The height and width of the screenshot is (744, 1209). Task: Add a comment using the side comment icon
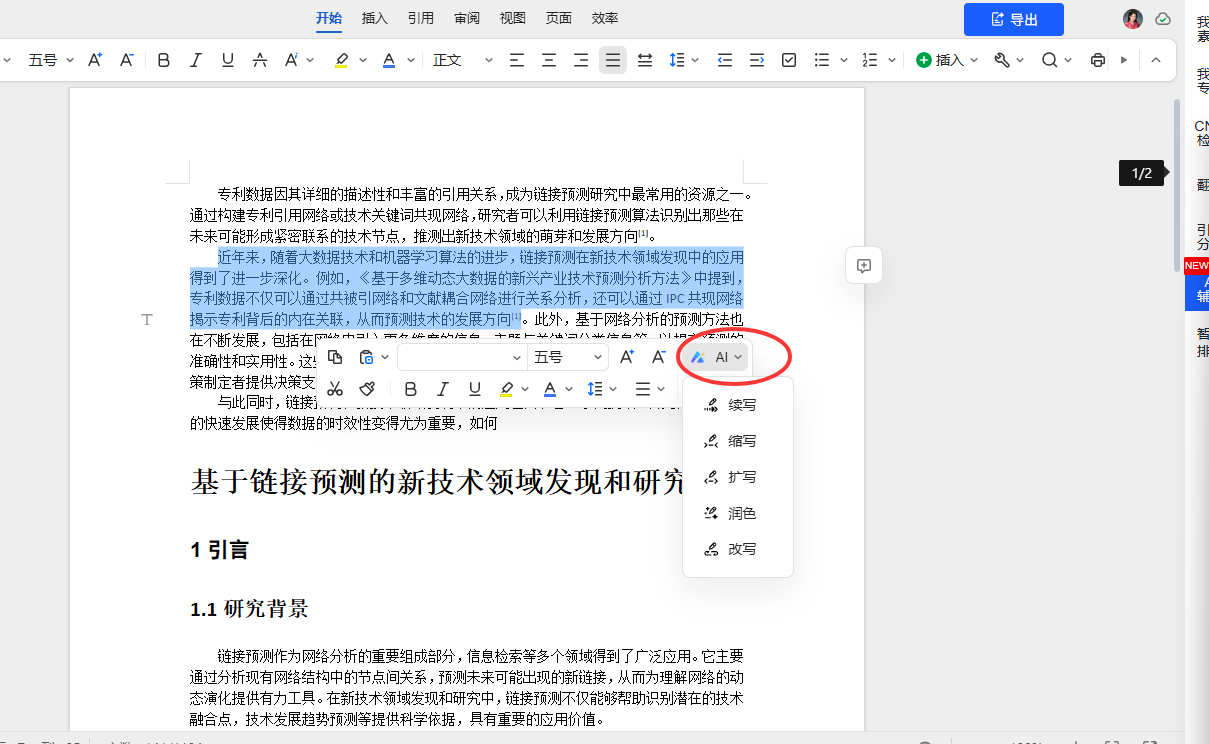tap(864, 266)
